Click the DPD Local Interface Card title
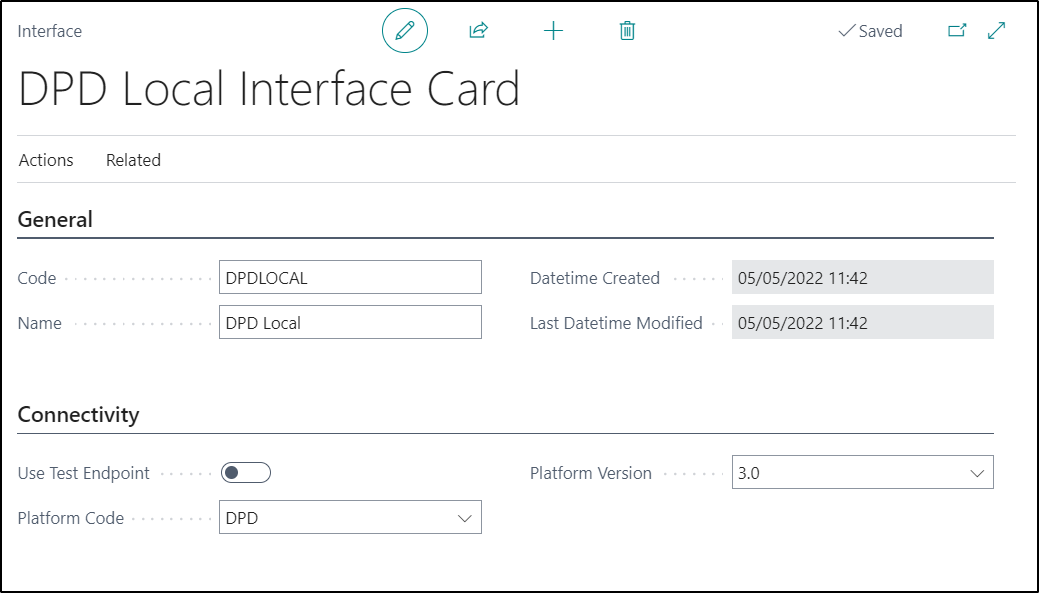Image resolution: width=1039 pixels, height=593 pixels. tap(269, 89)
